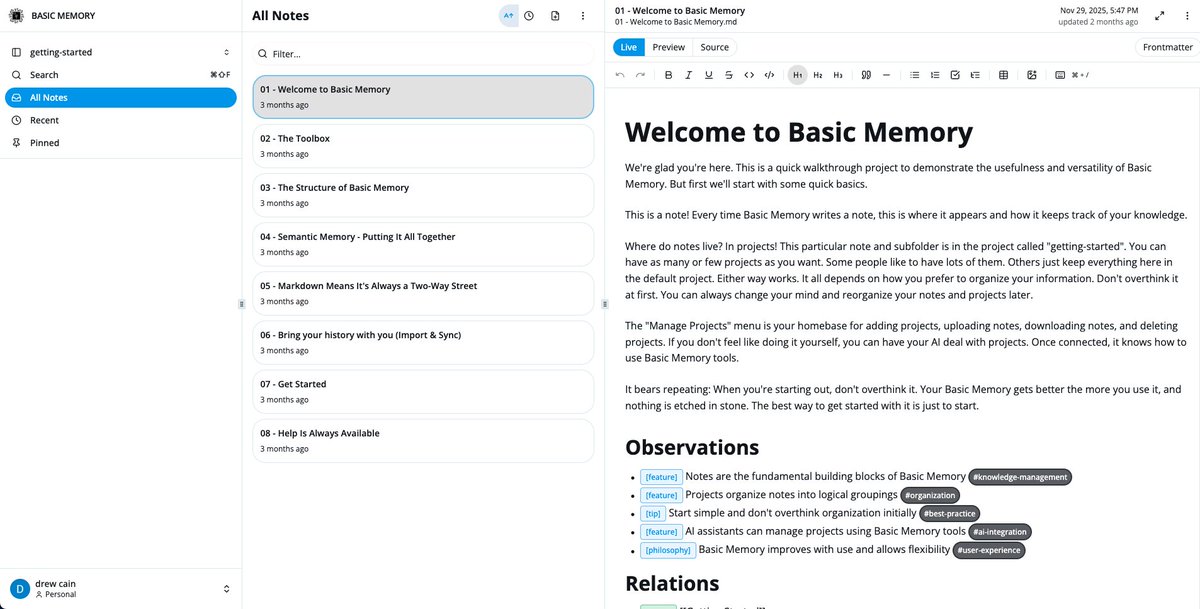The image size is (1200, 609).
Task: Sort notes by time using clock icon
Action: point(529,16)
